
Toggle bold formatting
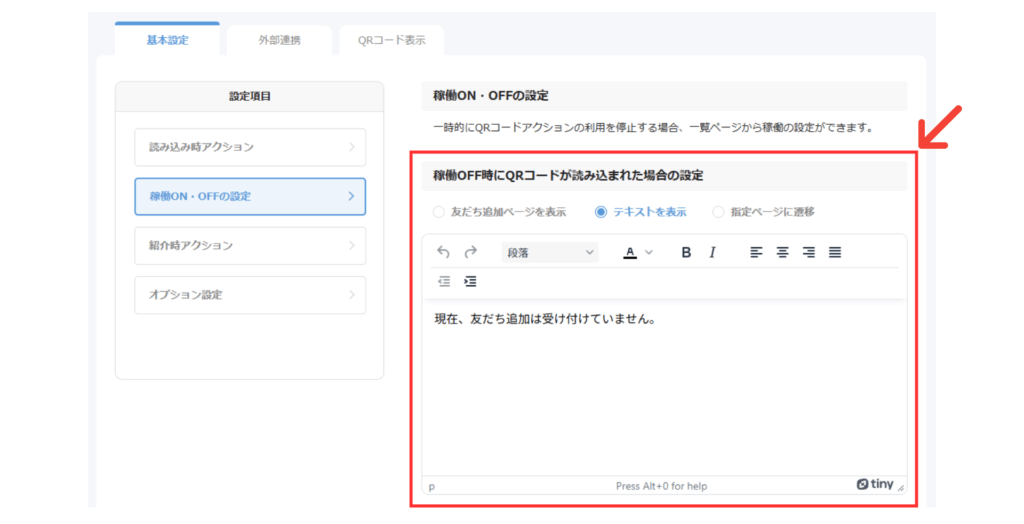[686, 252]
